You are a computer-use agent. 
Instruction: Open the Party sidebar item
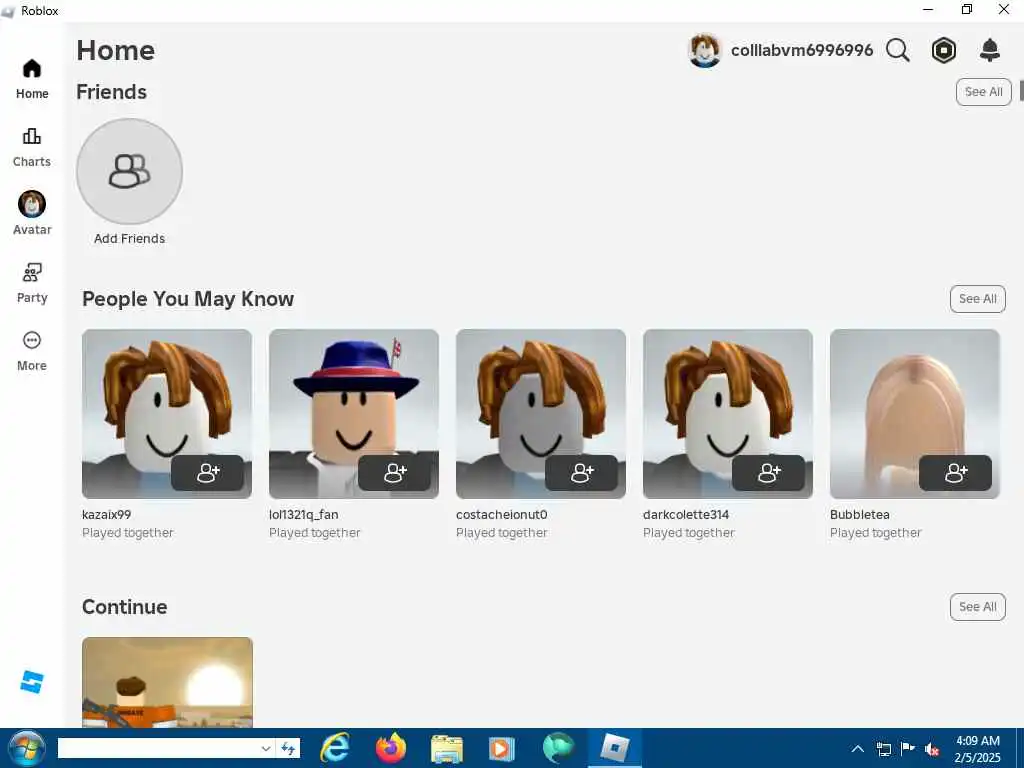(x=32, y=283)
